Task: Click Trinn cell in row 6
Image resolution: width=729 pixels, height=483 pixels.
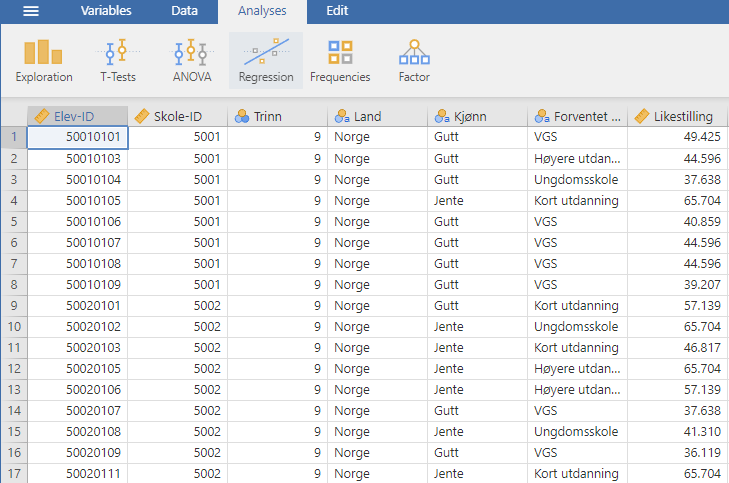Action: (278, 243)
